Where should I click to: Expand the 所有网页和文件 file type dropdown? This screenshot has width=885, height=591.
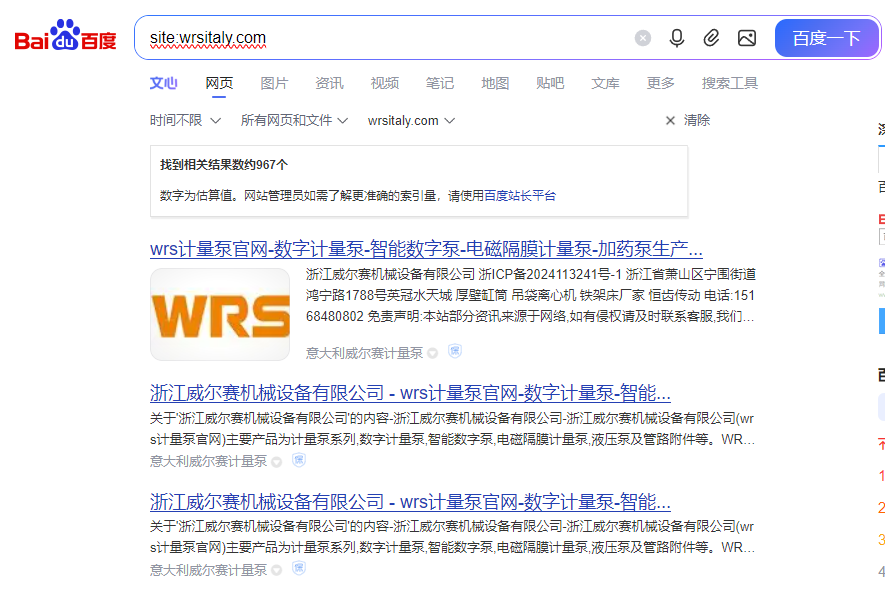[x=294, y=120]
